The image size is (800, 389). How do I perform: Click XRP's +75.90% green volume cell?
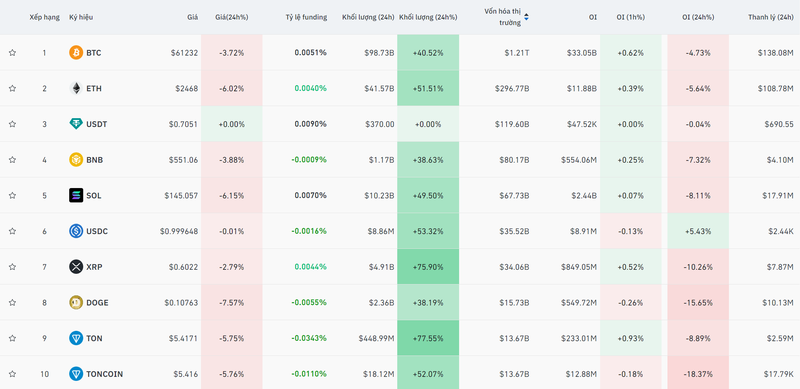click(428, 266)
